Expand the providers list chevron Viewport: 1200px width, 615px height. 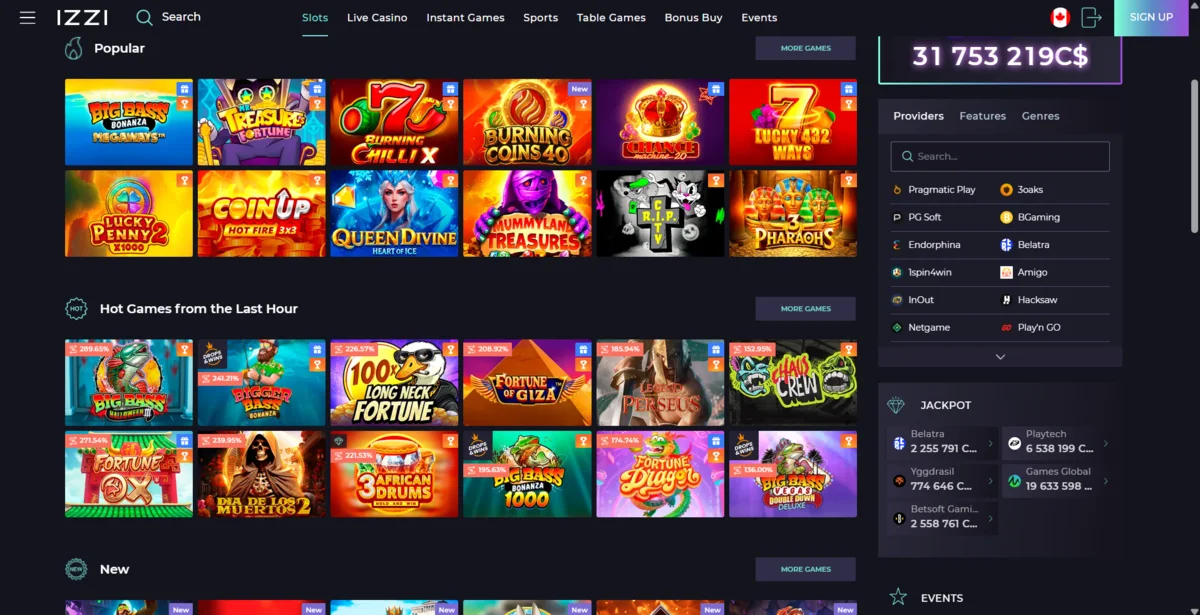[1000, 356]
